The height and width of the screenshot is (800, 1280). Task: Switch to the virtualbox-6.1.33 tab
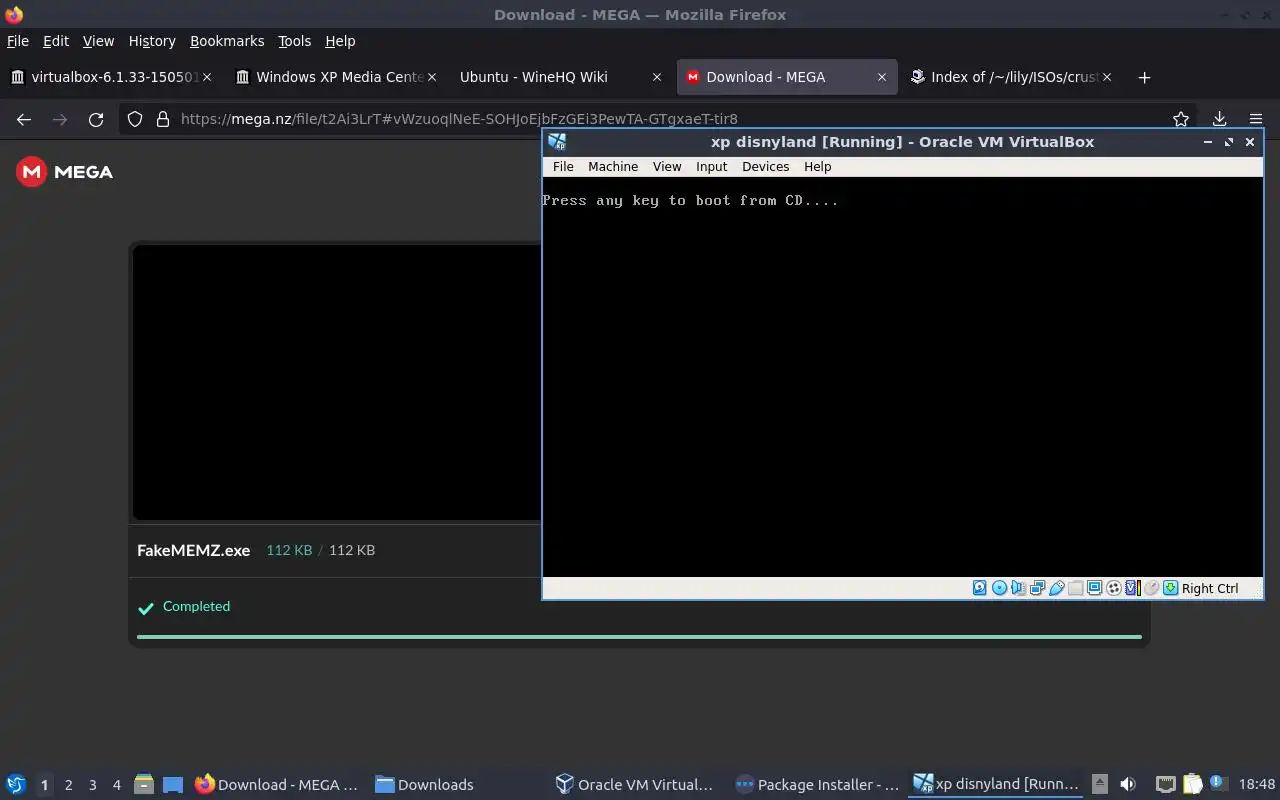[x=110, y=77]
